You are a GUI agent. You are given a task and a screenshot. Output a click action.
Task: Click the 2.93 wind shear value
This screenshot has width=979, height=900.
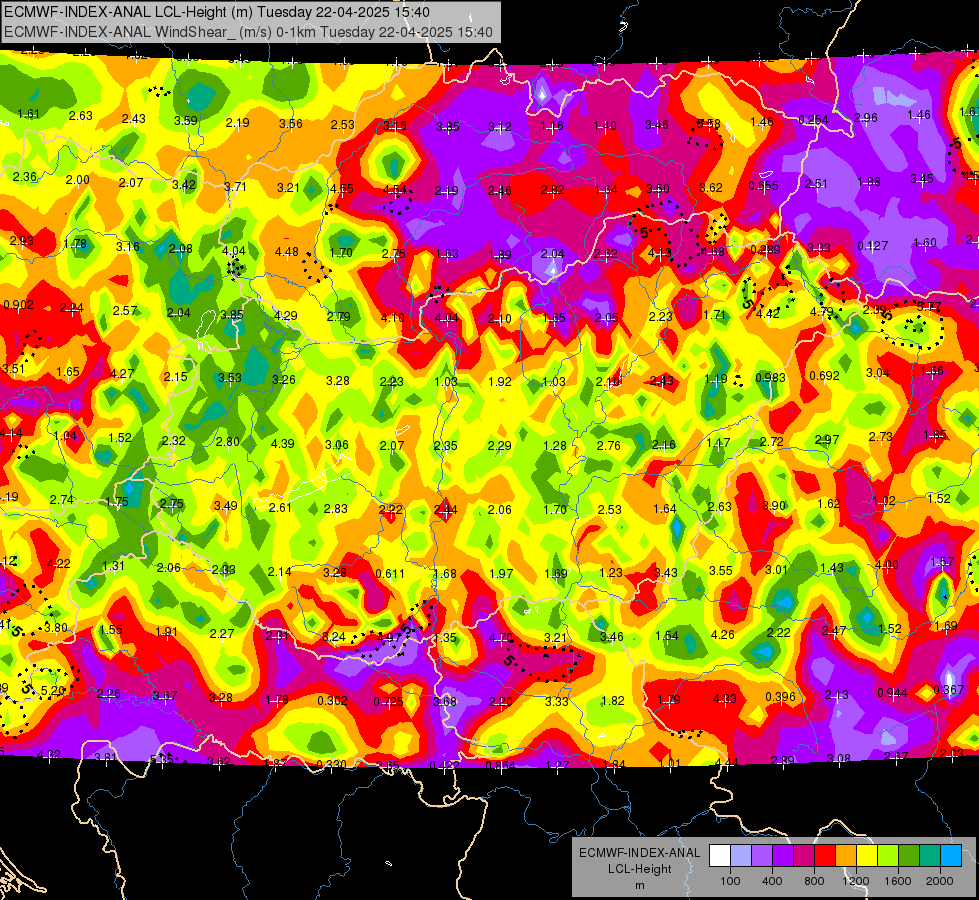click(21, 240)
